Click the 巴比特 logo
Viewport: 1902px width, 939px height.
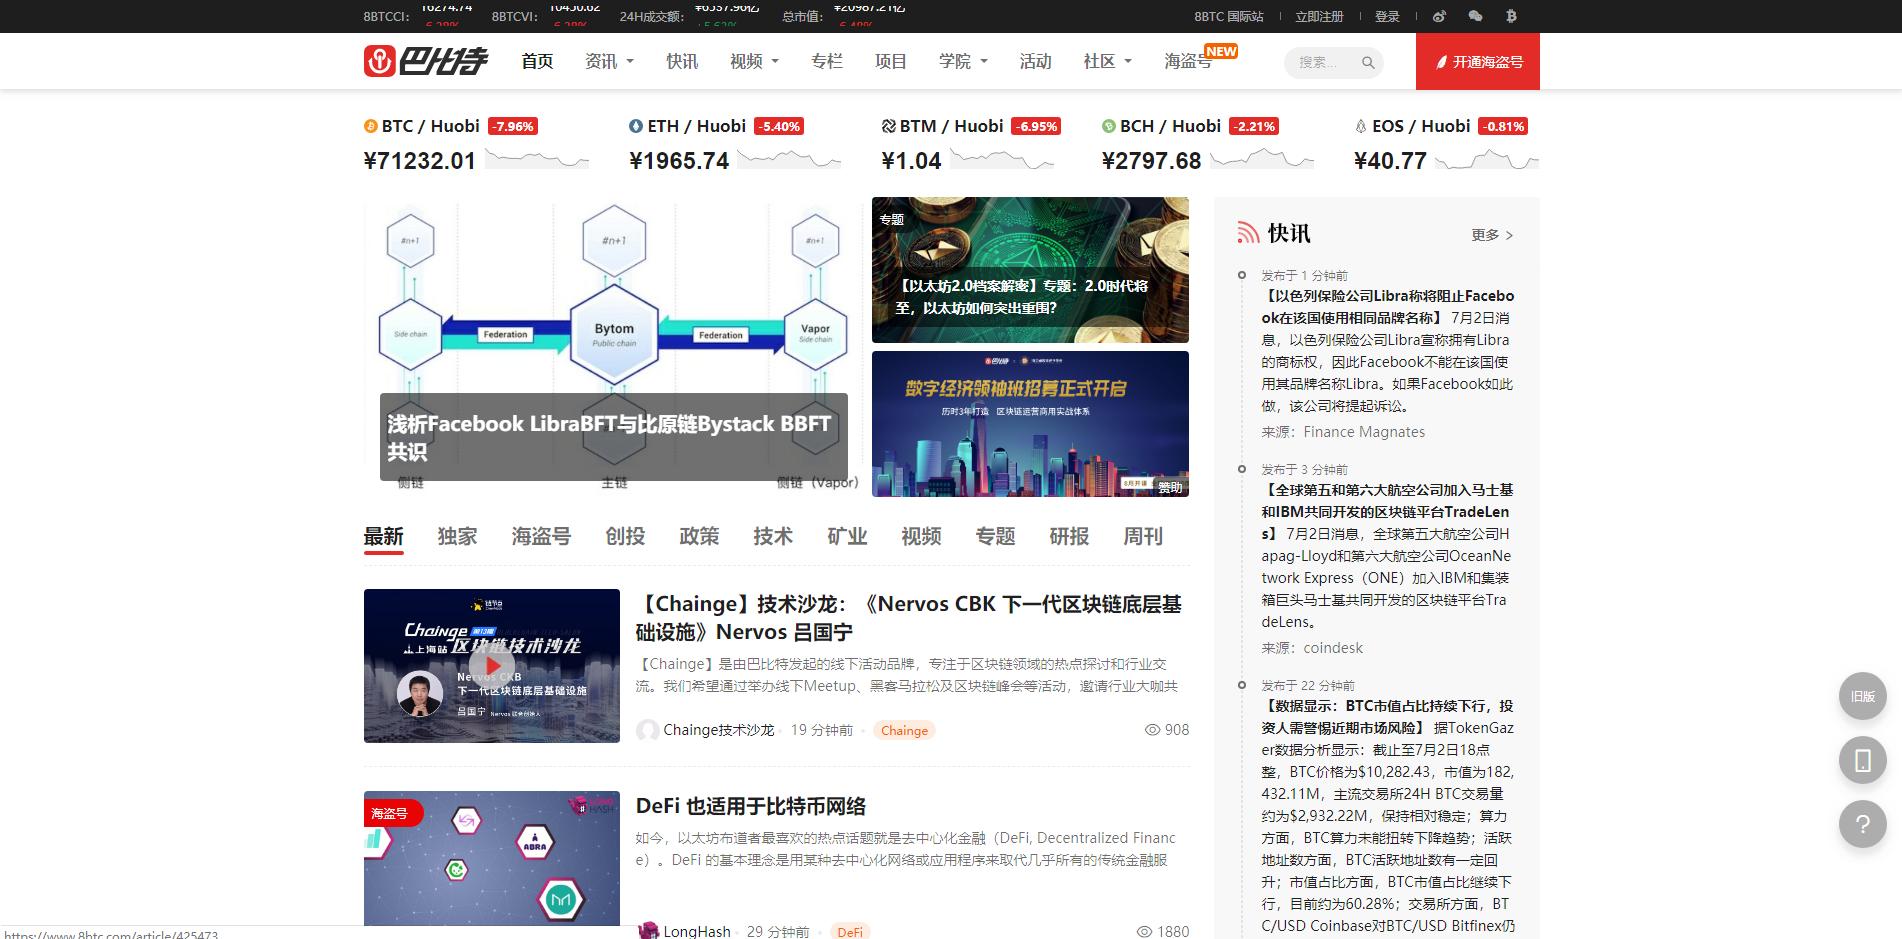pyautogui.click(x=426, y=60)
